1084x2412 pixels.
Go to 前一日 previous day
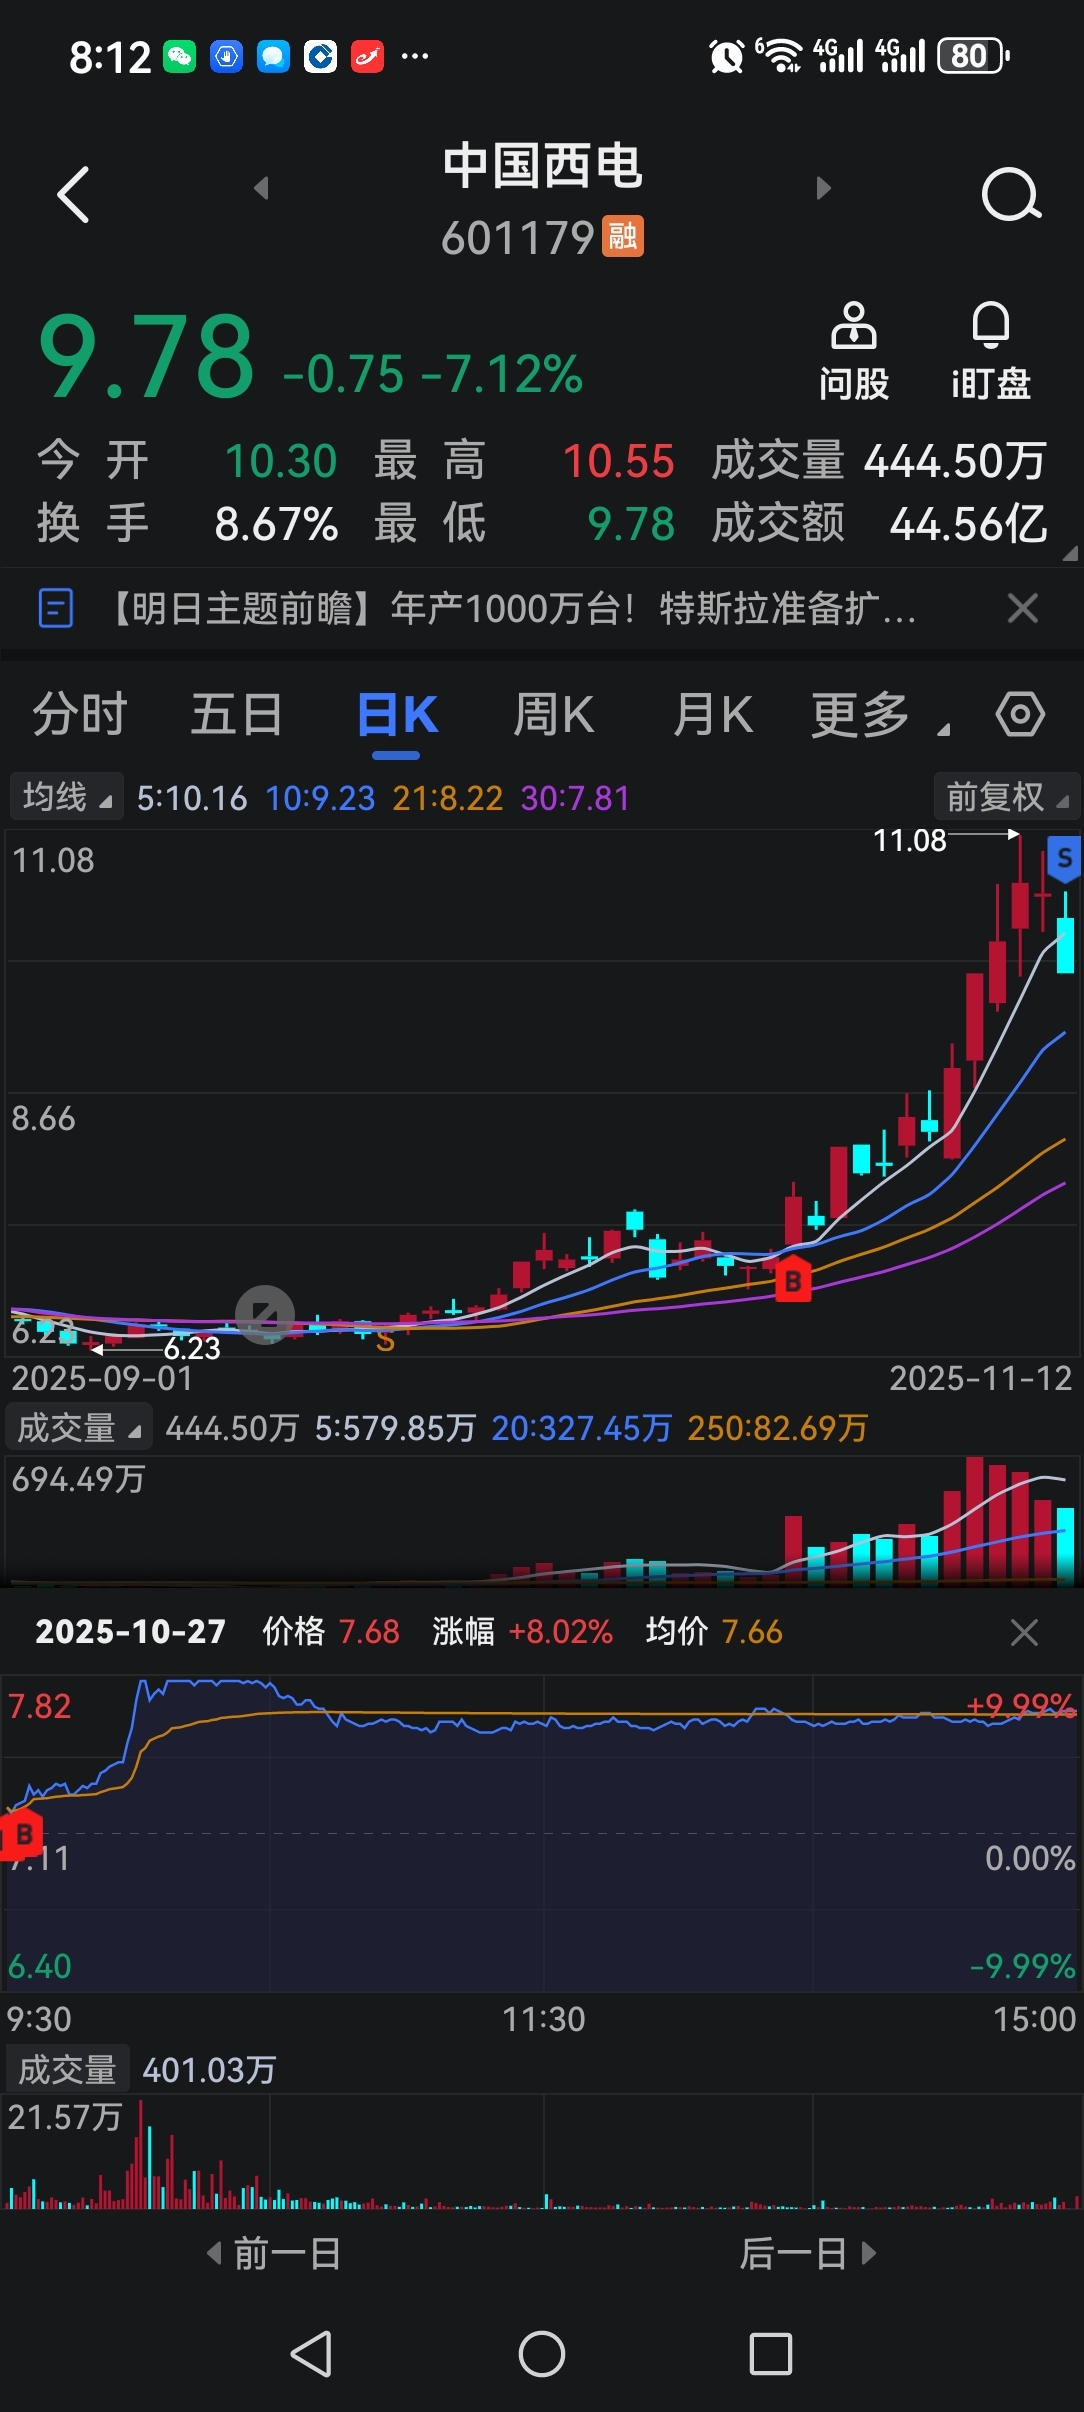pyautogui.click(x=274, y=2254)
